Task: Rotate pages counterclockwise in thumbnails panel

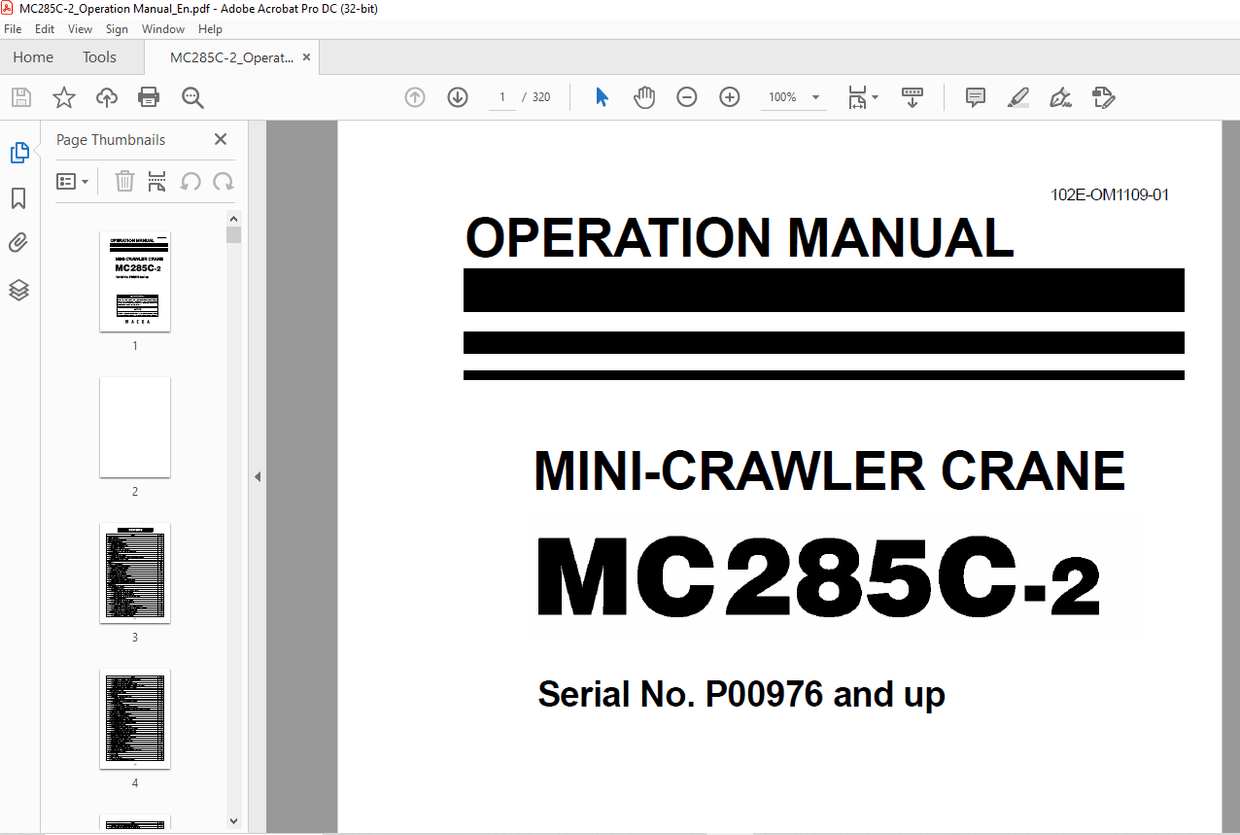Action: [x=191, y=181]
